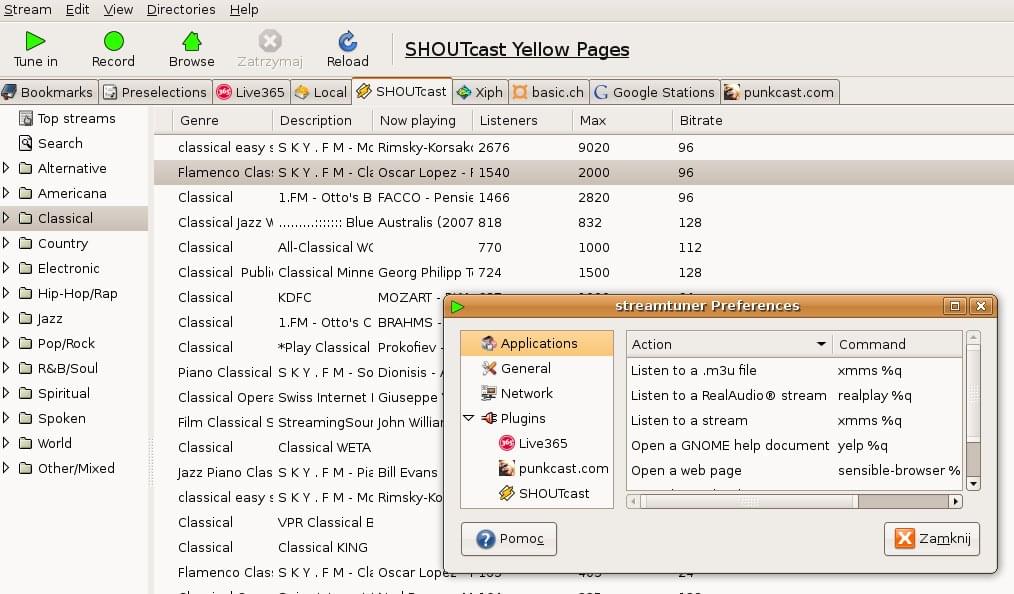The height and width of the screenshot is (594, 1014).
Task: Select the Applications preferences page
Action: click(x=537, y=343)
